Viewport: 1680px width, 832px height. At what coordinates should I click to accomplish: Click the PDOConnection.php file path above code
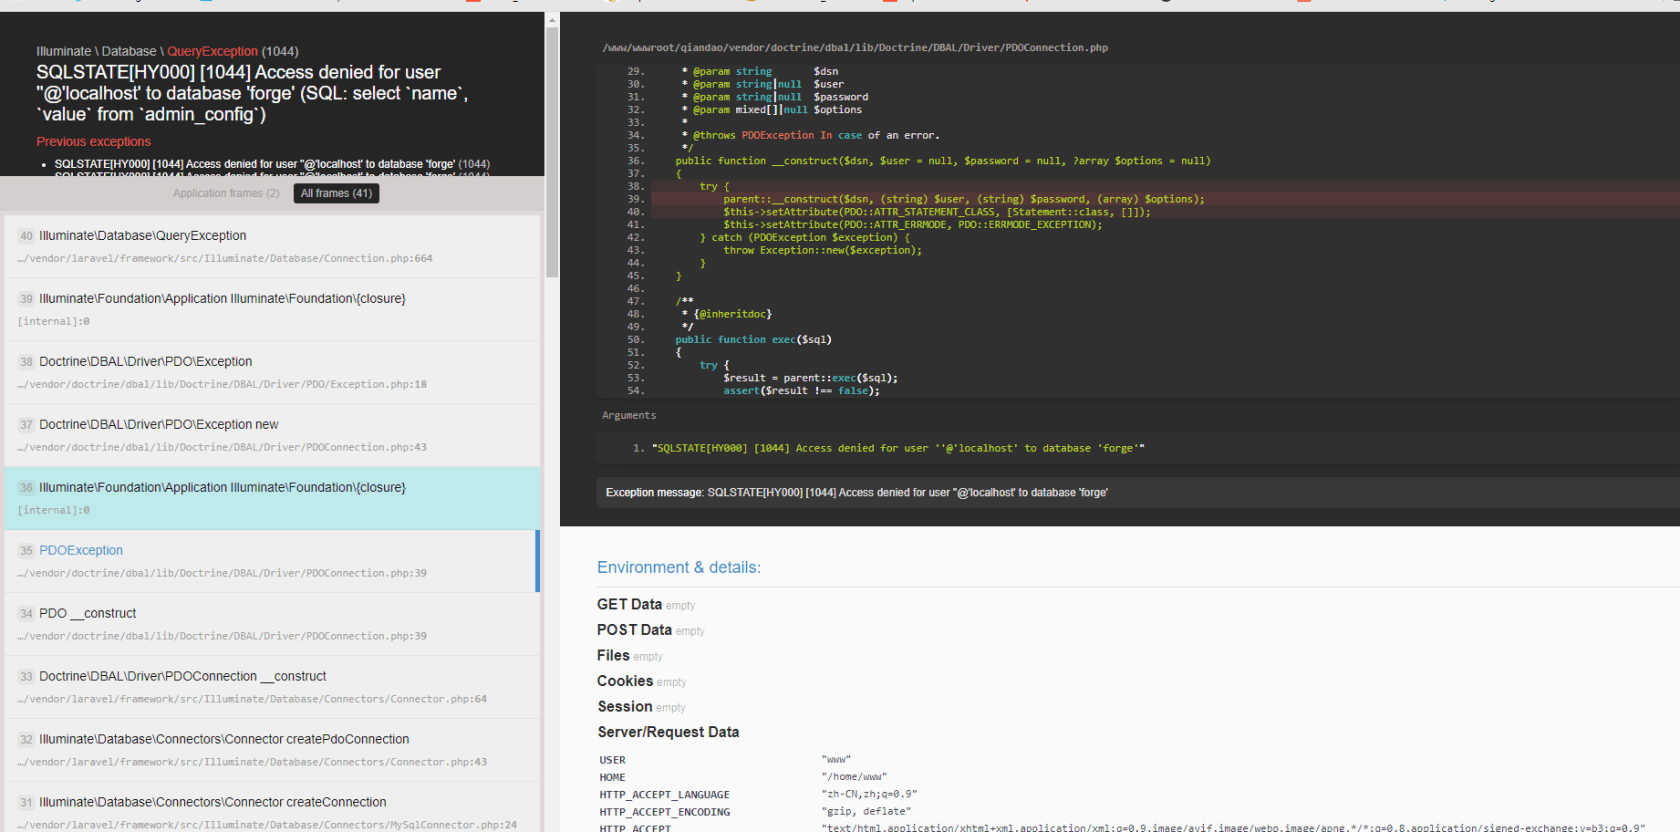coord(855,48)
